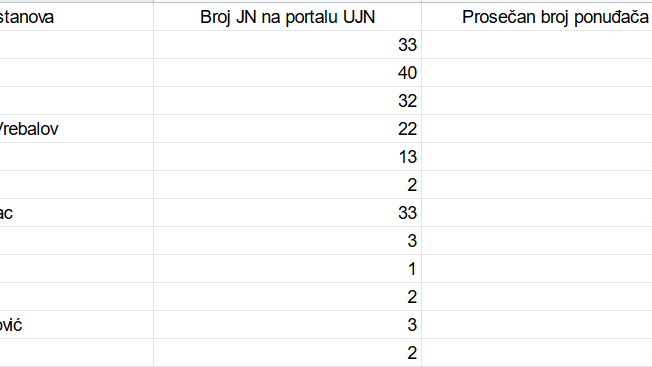Select the "Broj JN na portalu UJN" header cell
652x367 pixels.
tap(287, 17)
